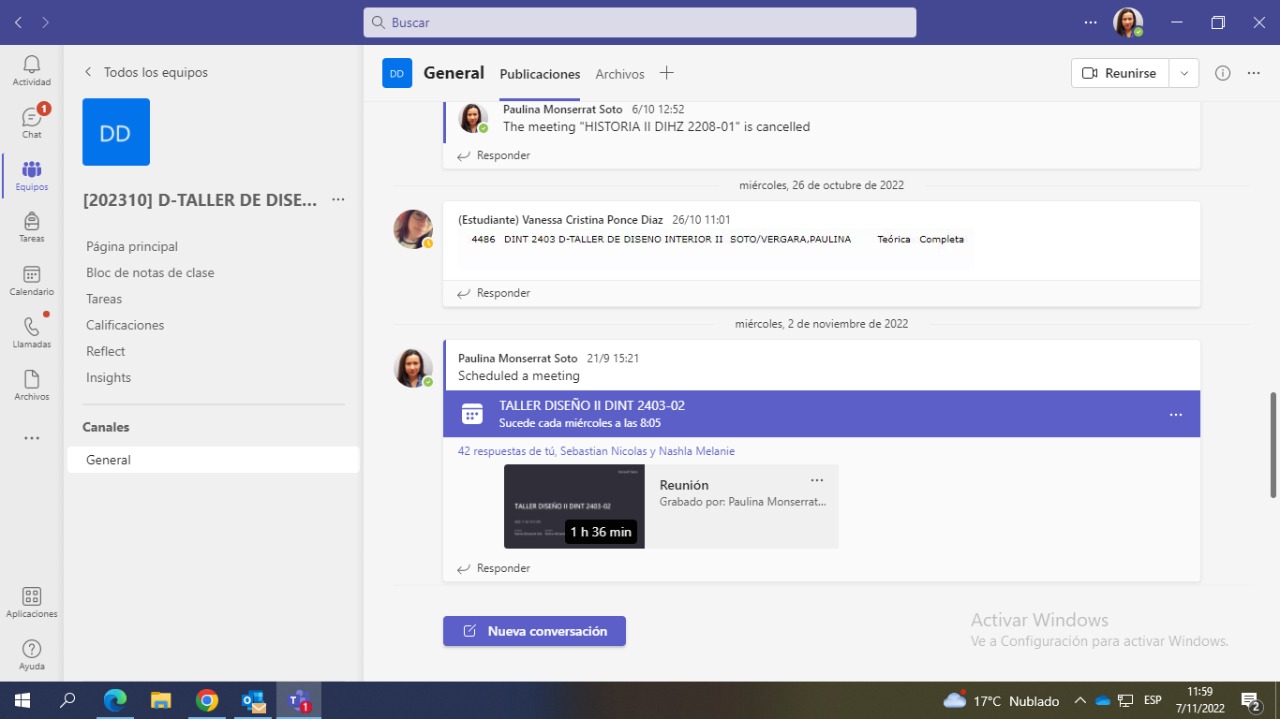Open team options ellipsis next to team name

tap(338, 200)
